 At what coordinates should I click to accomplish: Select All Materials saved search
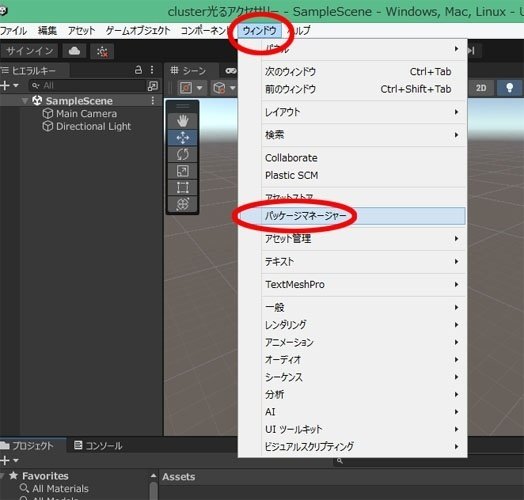pyautogui.click(x=60, y=489)
